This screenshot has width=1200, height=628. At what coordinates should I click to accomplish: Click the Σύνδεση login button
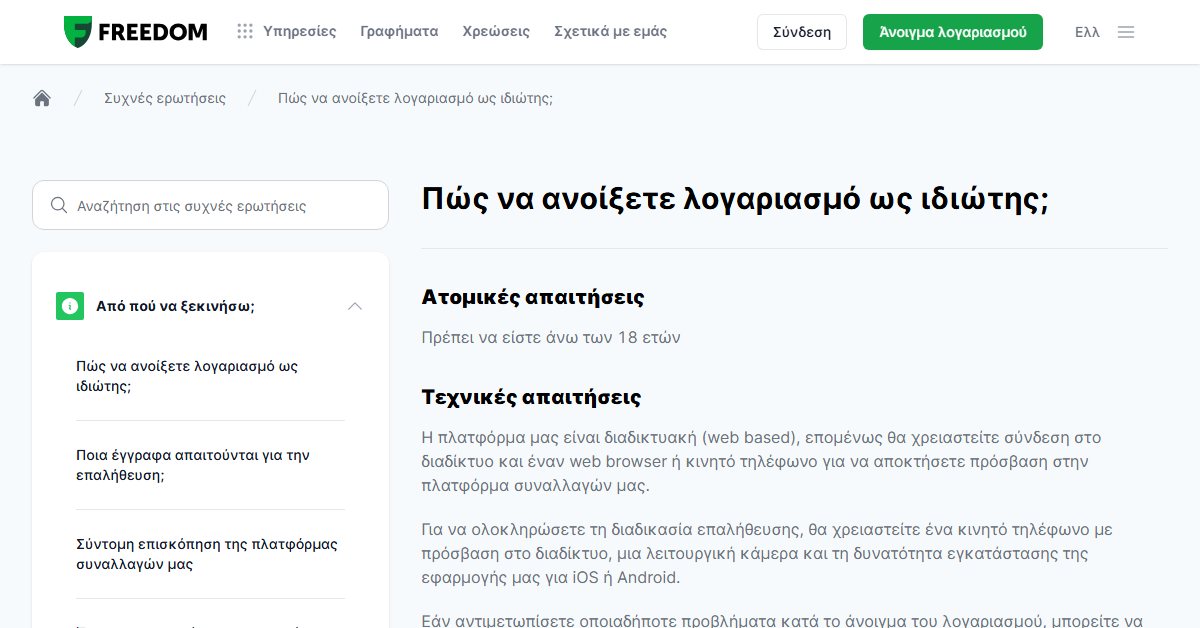802,32
